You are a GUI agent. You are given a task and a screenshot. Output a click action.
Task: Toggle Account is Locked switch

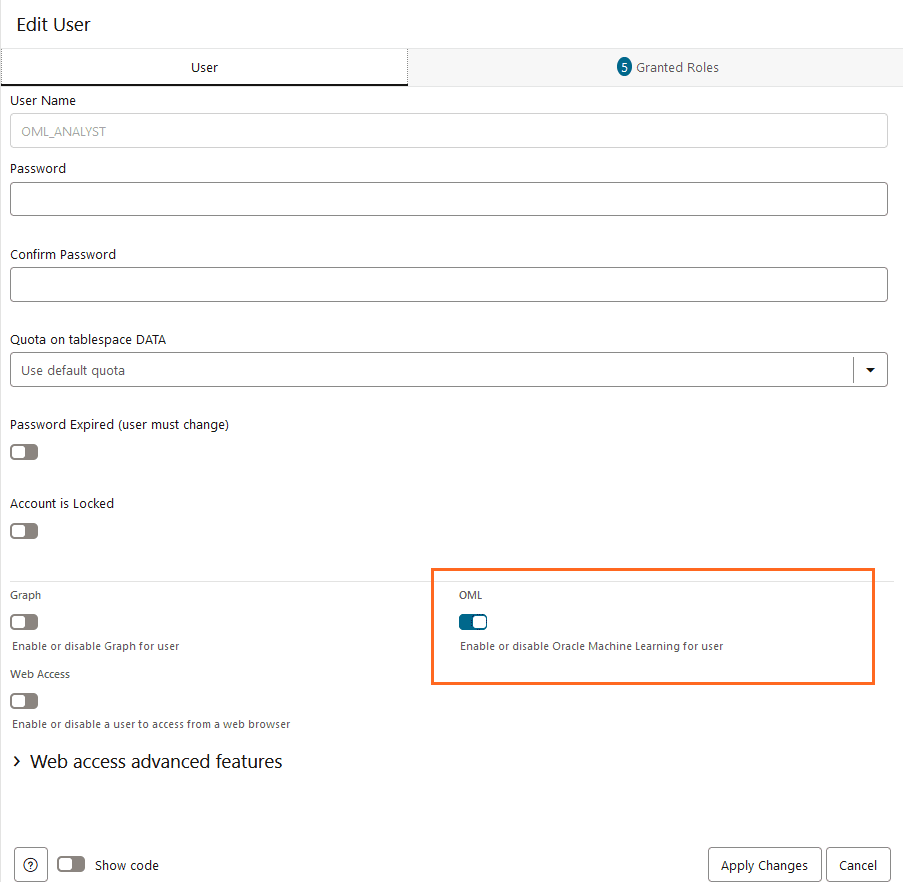click(23, 530)
